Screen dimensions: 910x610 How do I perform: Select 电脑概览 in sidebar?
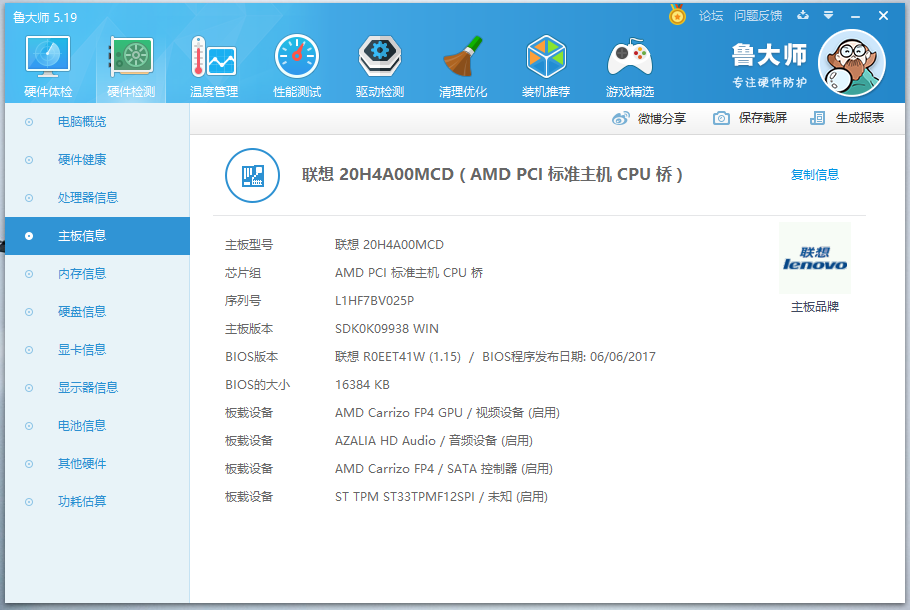[98, 122]
